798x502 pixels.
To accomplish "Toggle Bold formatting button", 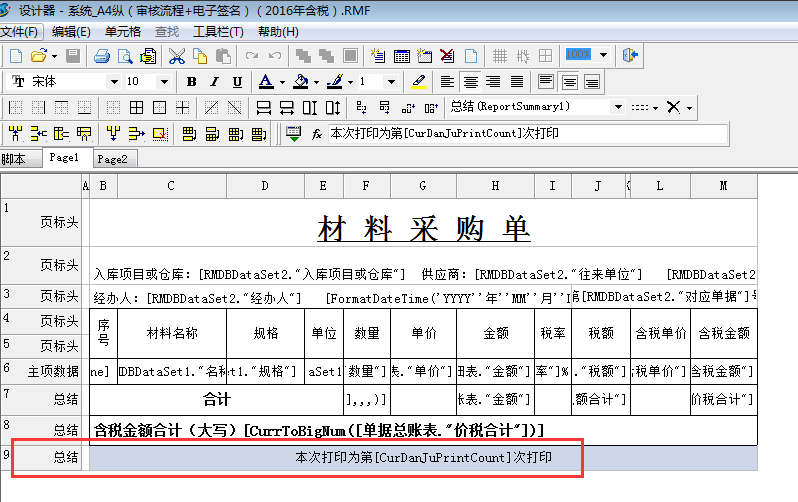I will [x=190, y=82].
